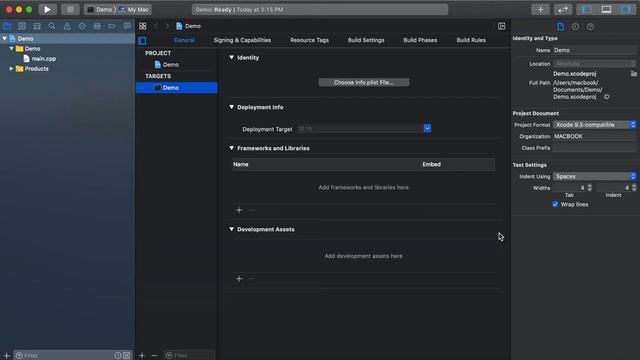The width and height of the screenshot is (640, 360).
Task: Stop the running scheme
Action: (x=70, y=9)
